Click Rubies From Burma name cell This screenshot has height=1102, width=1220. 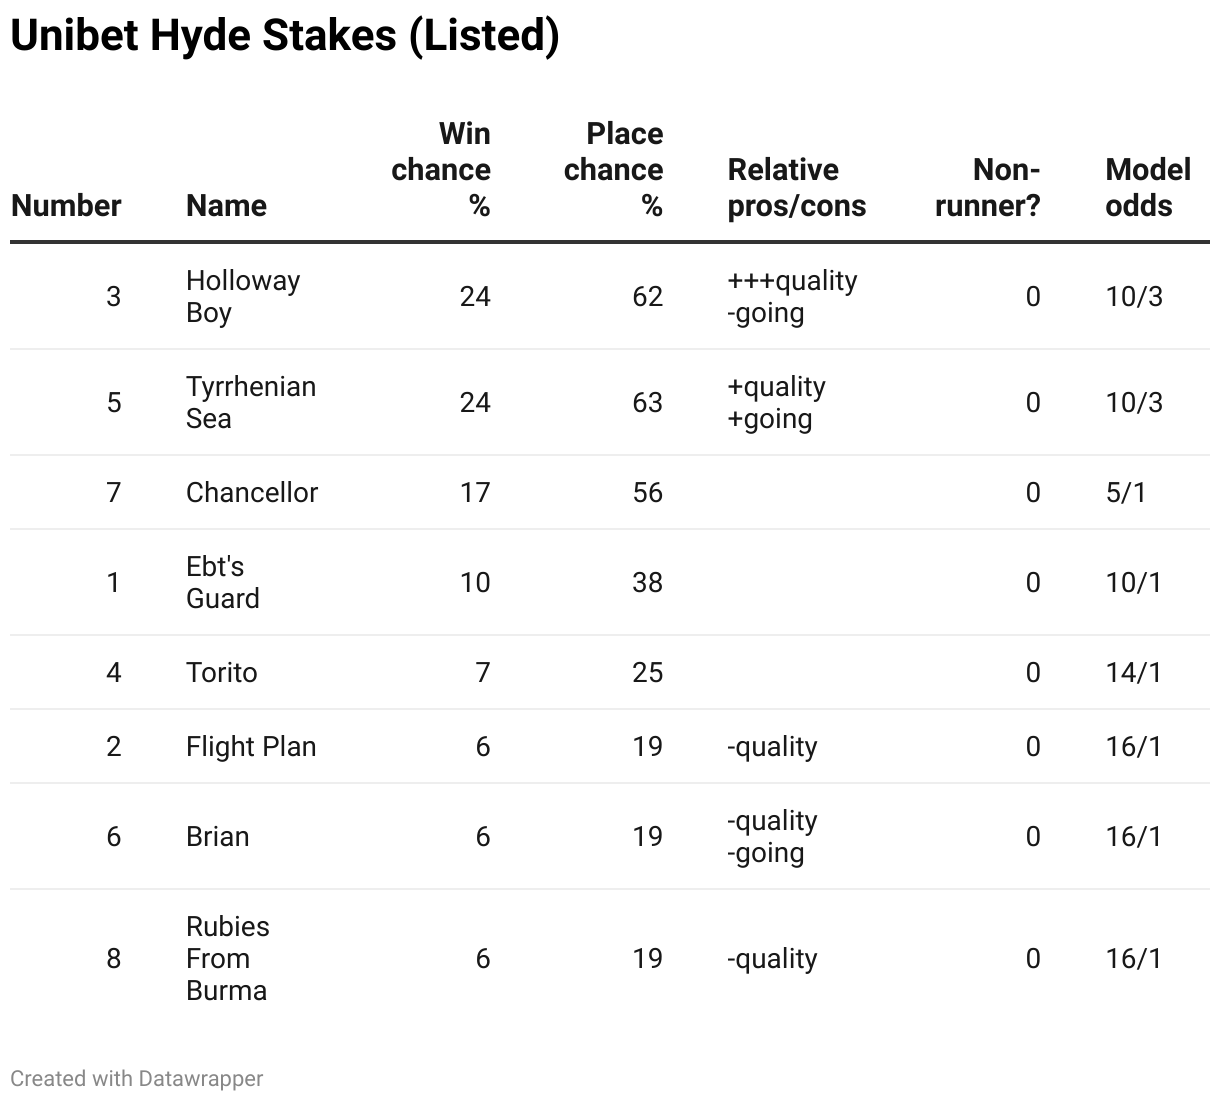227,958
